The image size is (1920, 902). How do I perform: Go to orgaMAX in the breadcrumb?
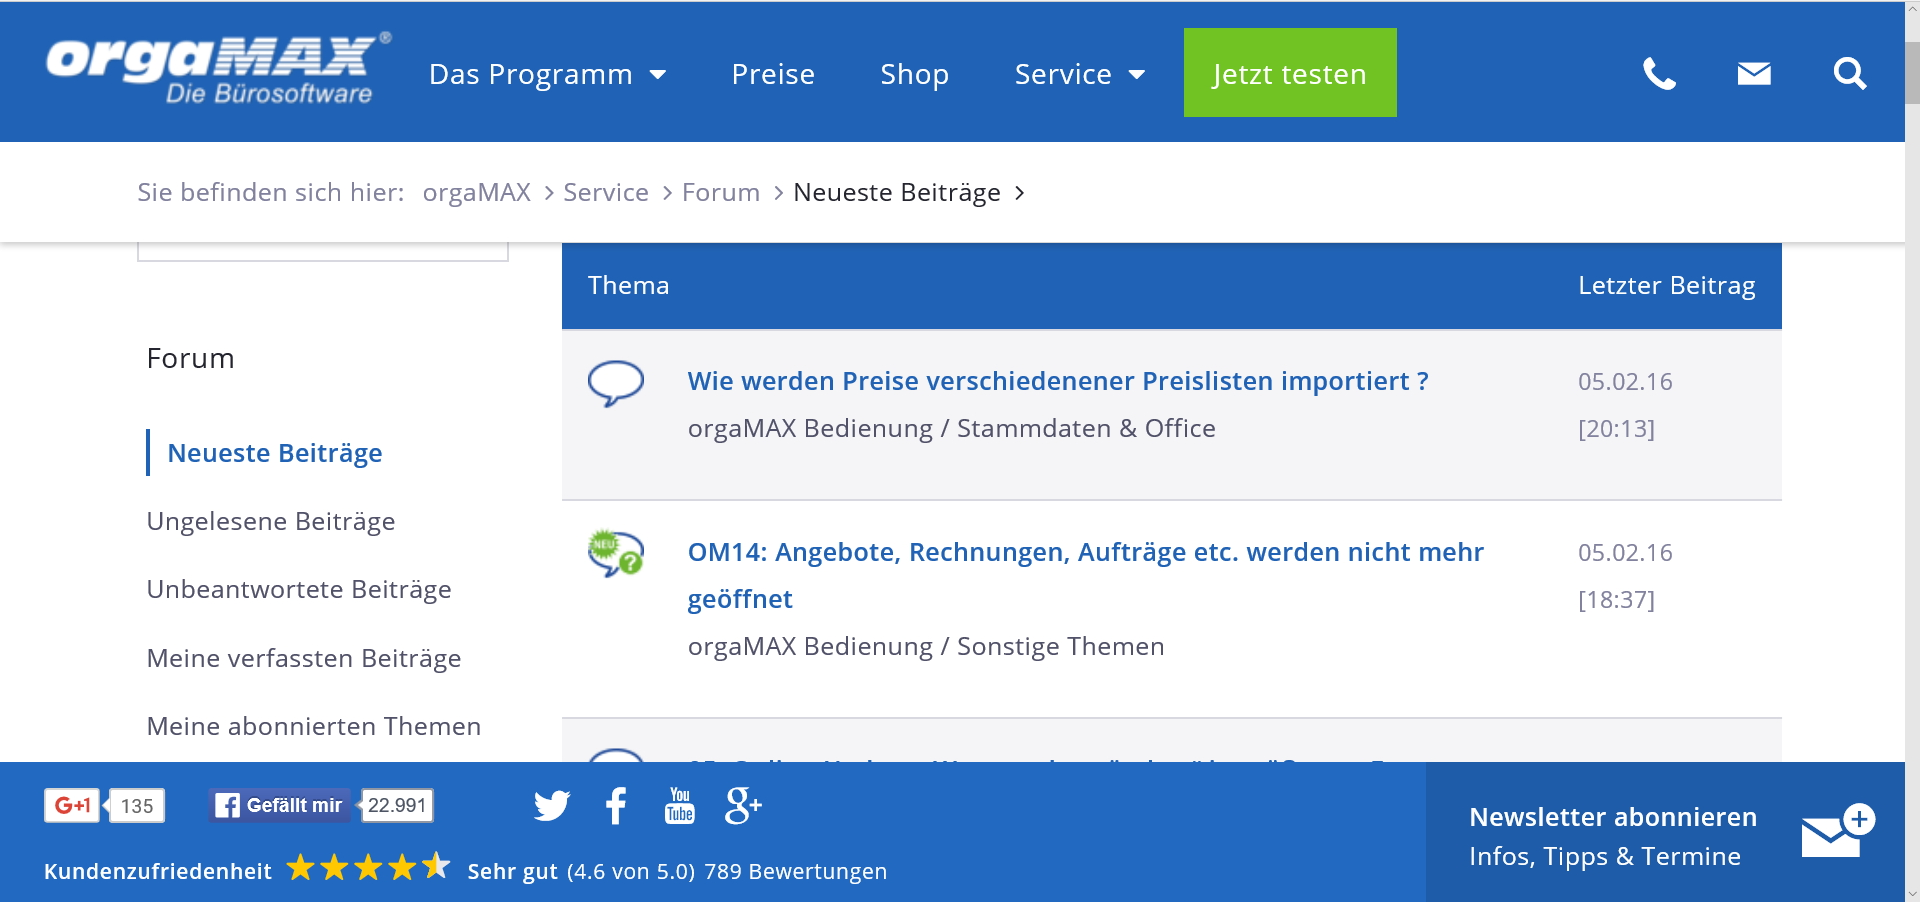click(x=476, y=192)
